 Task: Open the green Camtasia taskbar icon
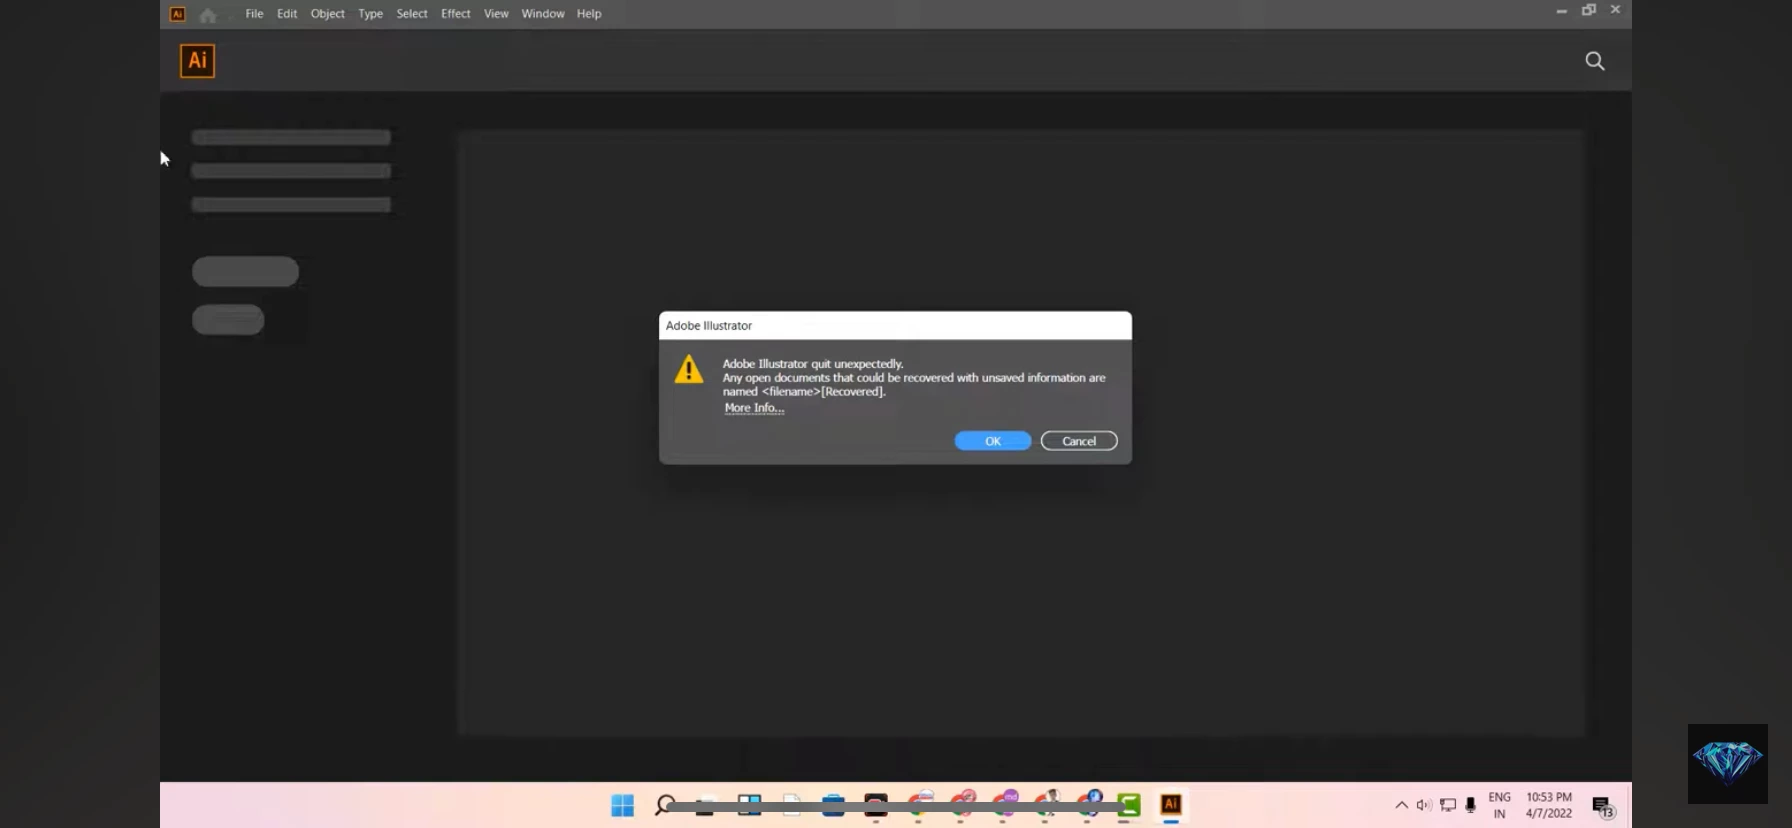[x=1129, y=805]
